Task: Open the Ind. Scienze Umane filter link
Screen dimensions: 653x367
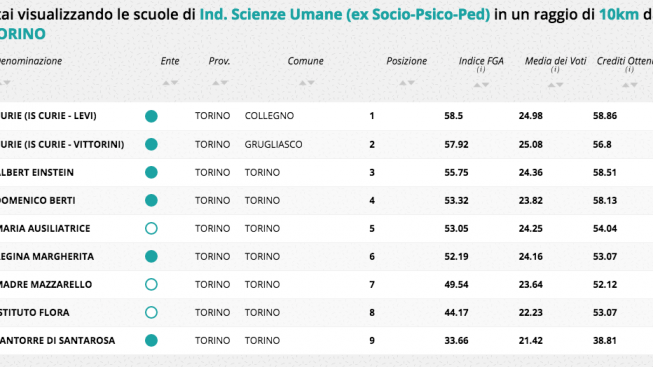Action: click(x=345, y=15)
